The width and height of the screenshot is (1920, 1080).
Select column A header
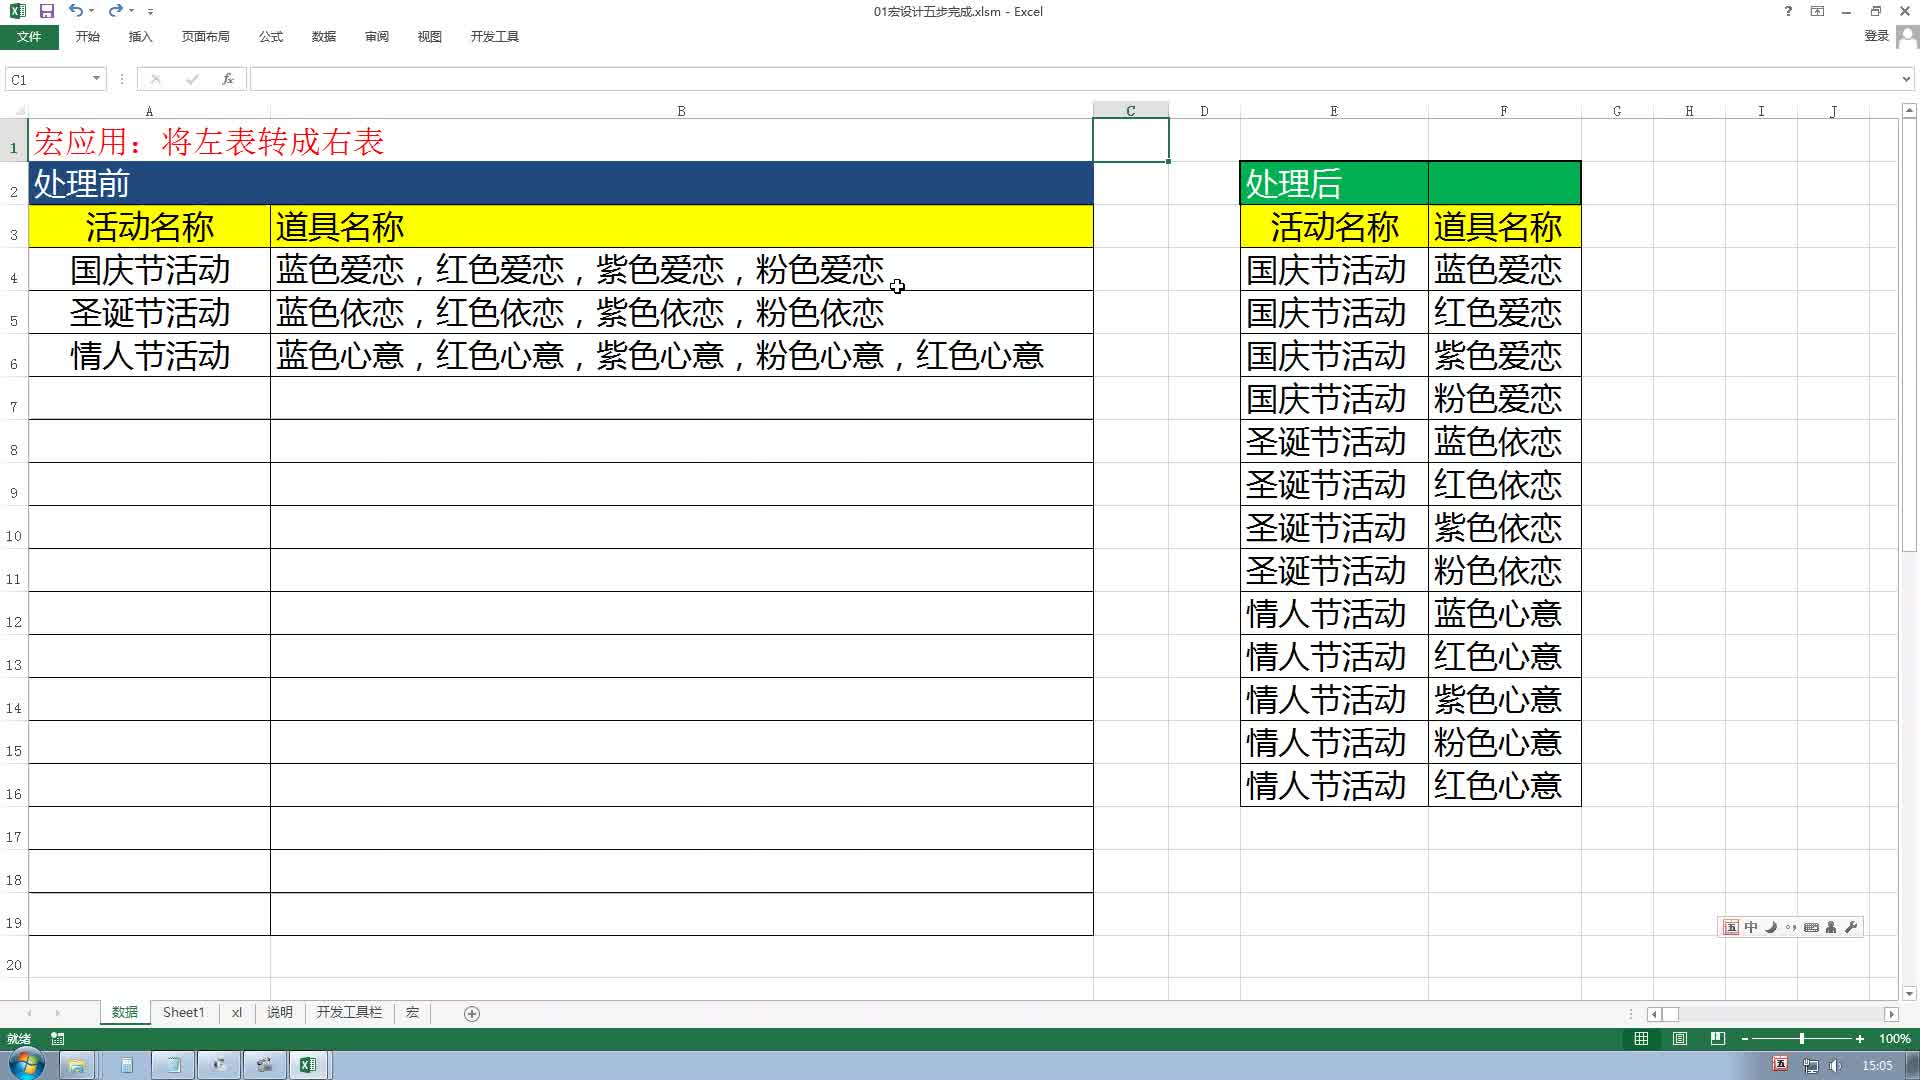pos(149,111)
